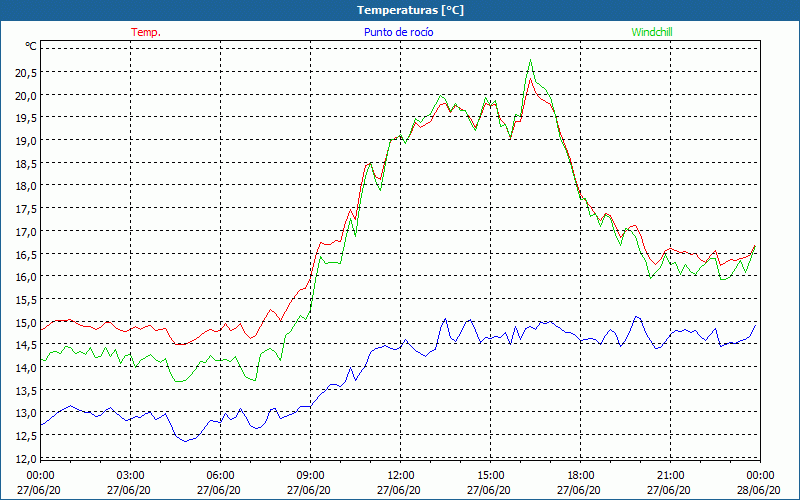Click the 06:00 time axis label
This screenshot has width=800, height=500.
pos(220,476)
